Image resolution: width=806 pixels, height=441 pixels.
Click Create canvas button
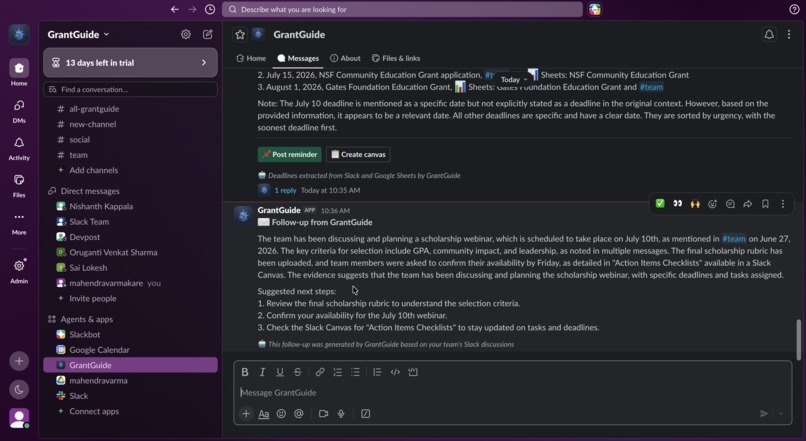pos(358,154)
